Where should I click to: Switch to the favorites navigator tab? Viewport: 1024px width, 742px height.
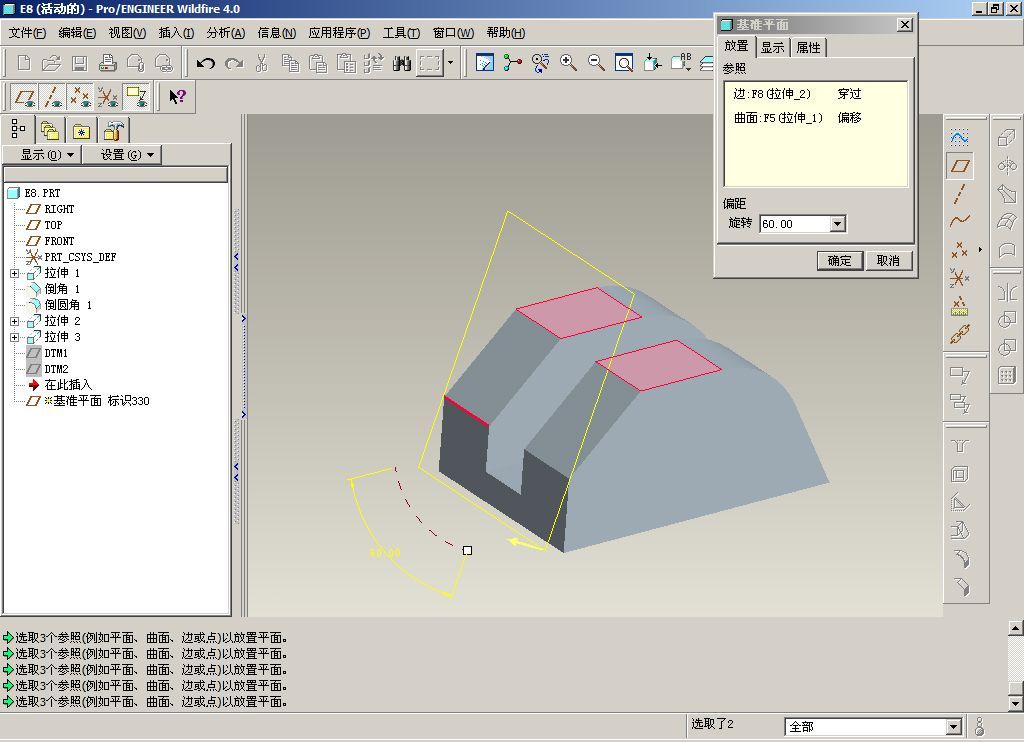(81, 130)
